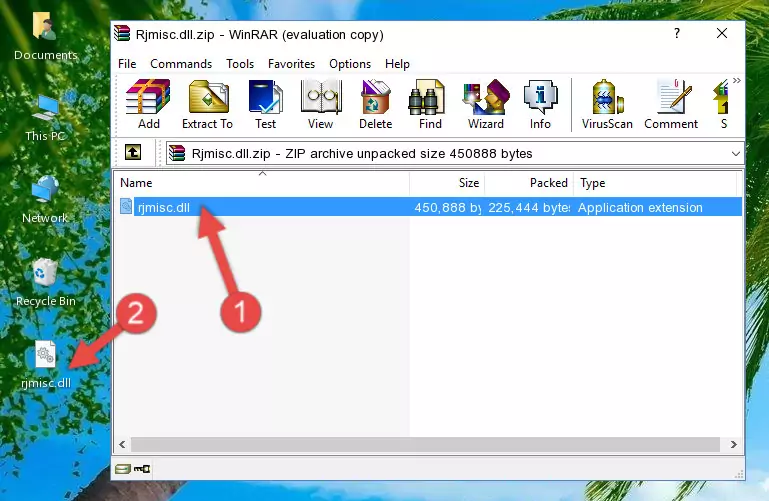The image size is (769, 501).
Task: Sort by the Size column header
Action: (447, 183)
